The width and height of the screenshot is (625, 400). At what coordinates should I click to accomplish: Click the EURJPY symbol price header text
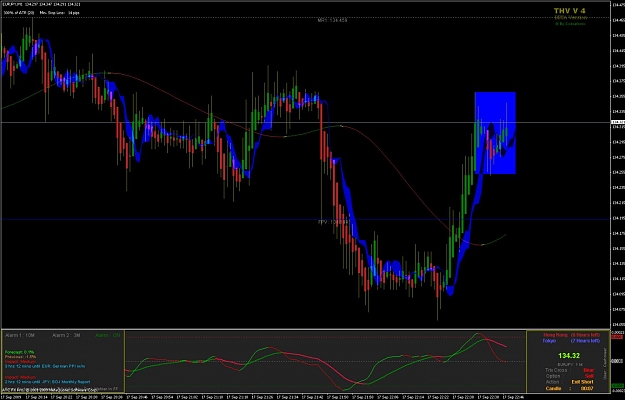(x=42, y=5)
